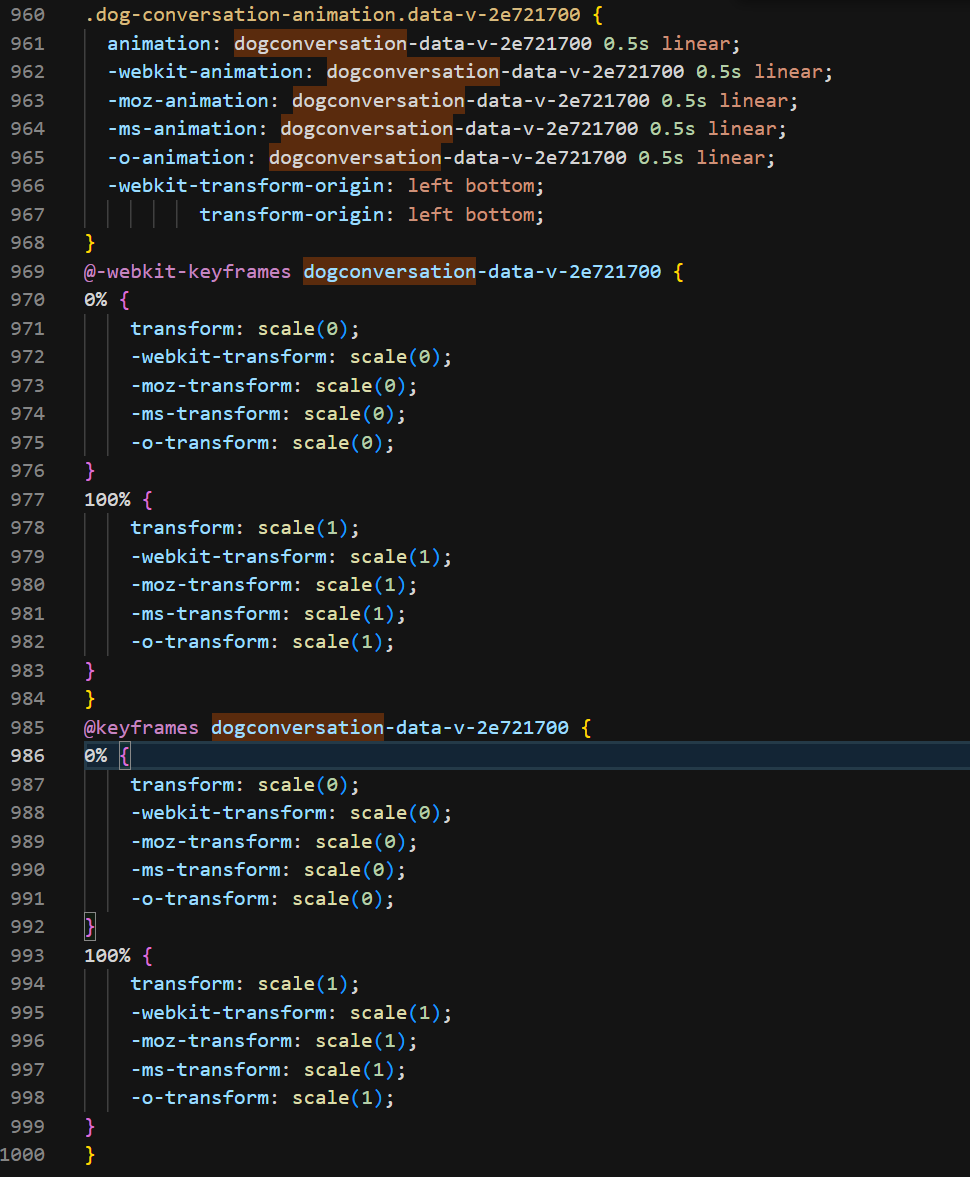Click highlighted dogconversation match on line 985
Image resolution: width=970 pixels, height=1177 pixels.
[x=297, y=728]
